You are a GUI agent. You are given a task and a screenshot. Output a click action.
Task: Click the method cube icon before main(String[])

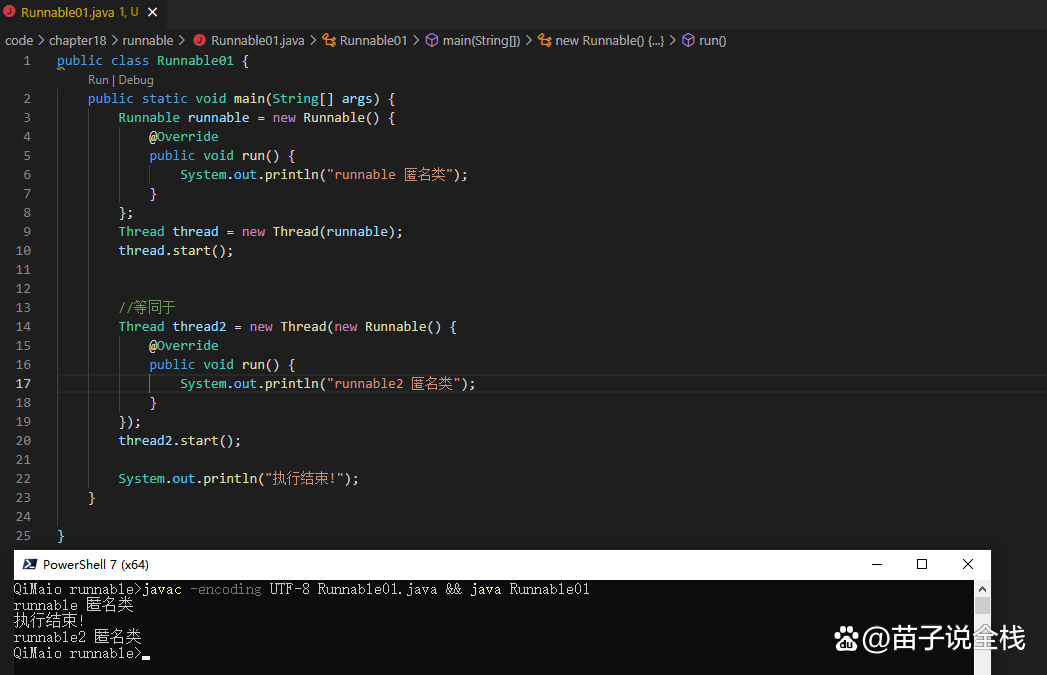tap(432, 41)
